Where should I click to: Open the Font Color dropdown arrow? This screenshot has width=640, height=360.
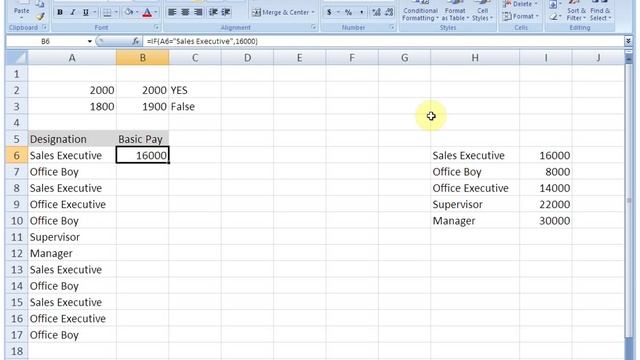pyautogui.click(x=156, y=13)
